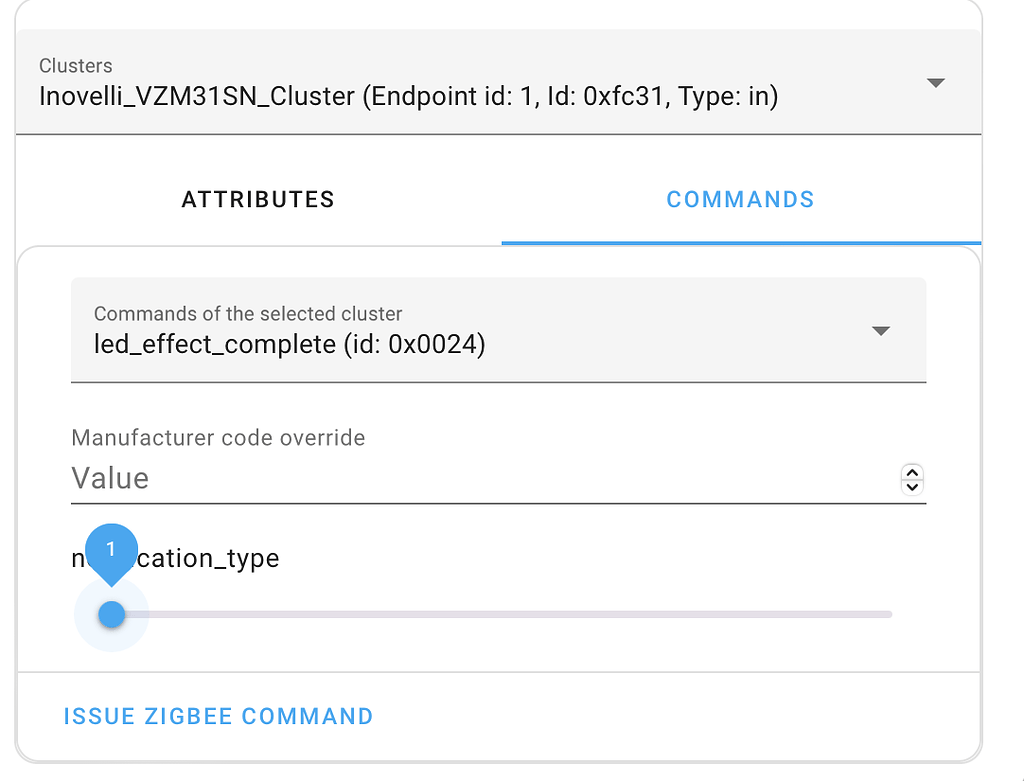Expand the cluster selection arrow
Screen dimensions: 1024x781
pyautogui.click(x=936, y=84)
